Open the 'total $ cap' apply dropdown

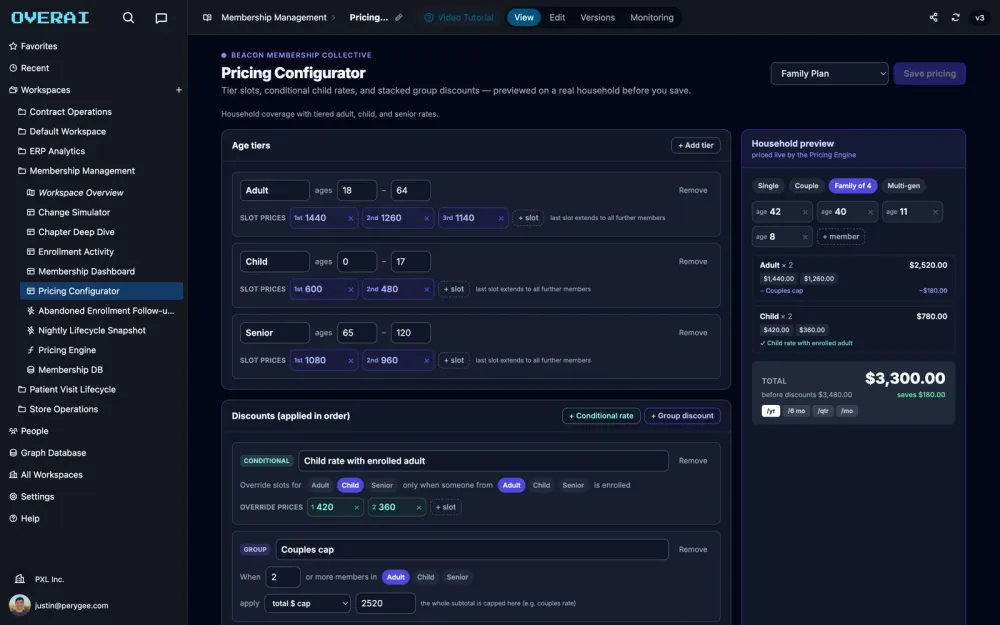pos(307,603)
